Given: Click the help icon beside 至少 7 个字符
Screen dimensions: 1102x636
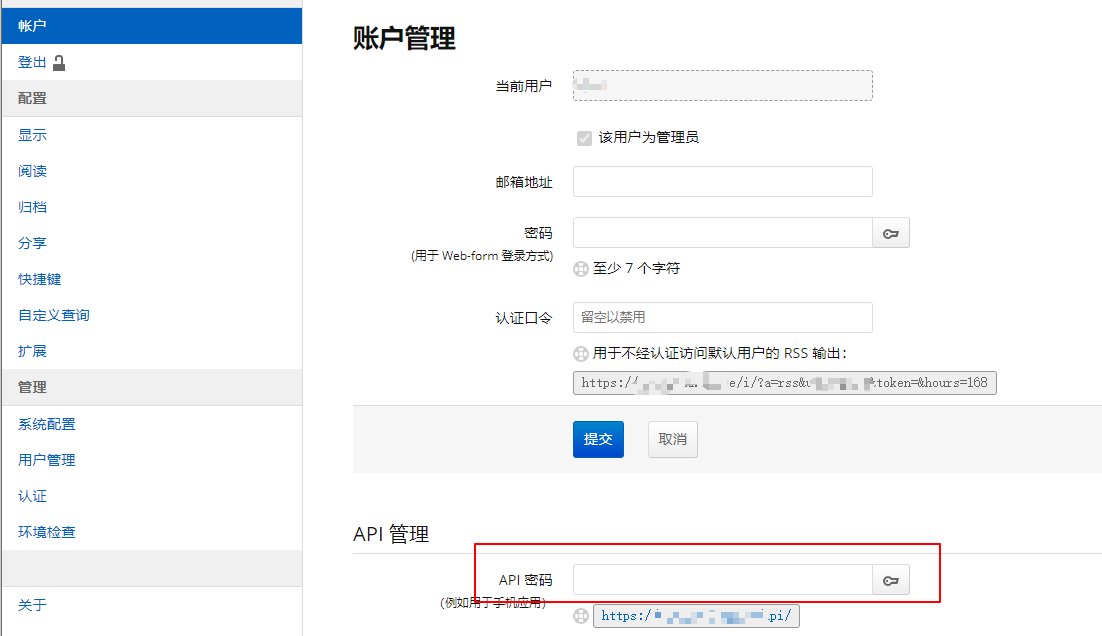Looking at the screenshot, I should pos(581,268).
